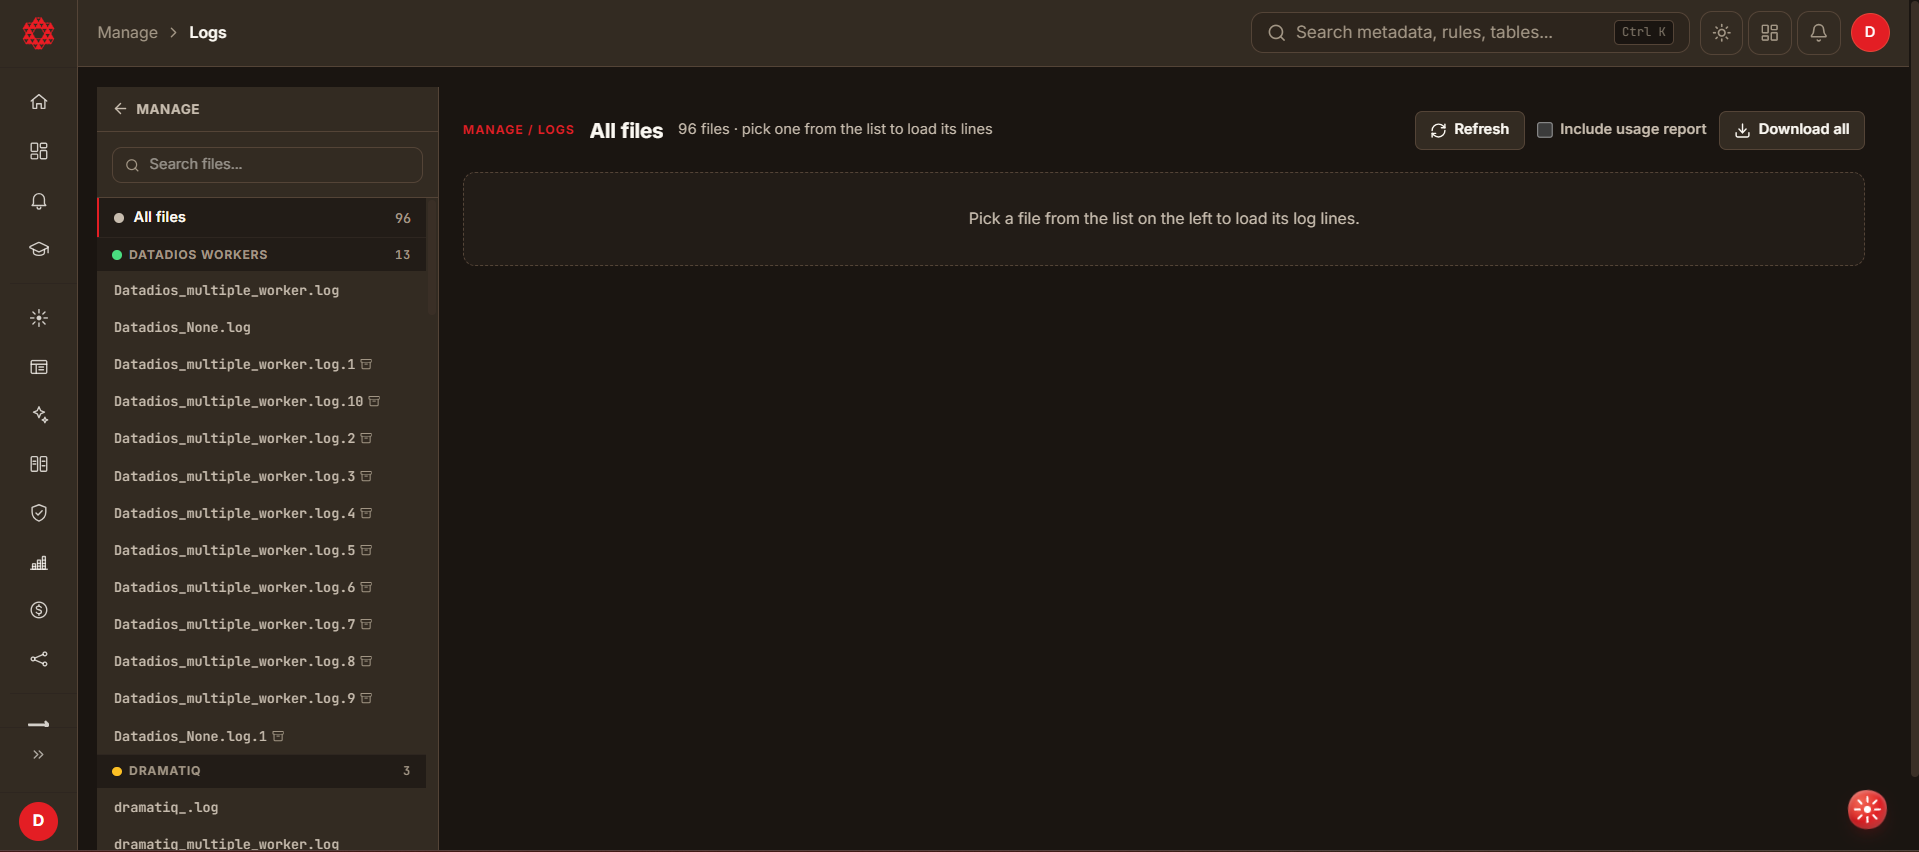The width and height of the screenshot is (1919, 852).
Task: Open the home icon in left sidebar
Action: (x=39, y=101)
